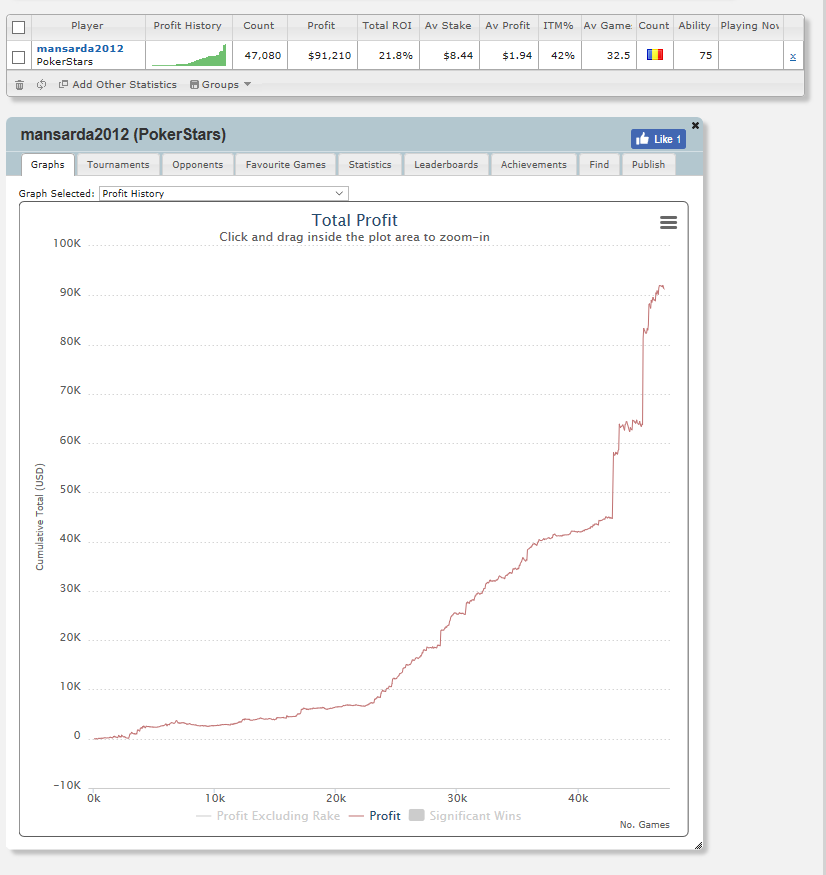Open the Opponents tab
This screenshot has height=875, width=826.
[198, 165]
